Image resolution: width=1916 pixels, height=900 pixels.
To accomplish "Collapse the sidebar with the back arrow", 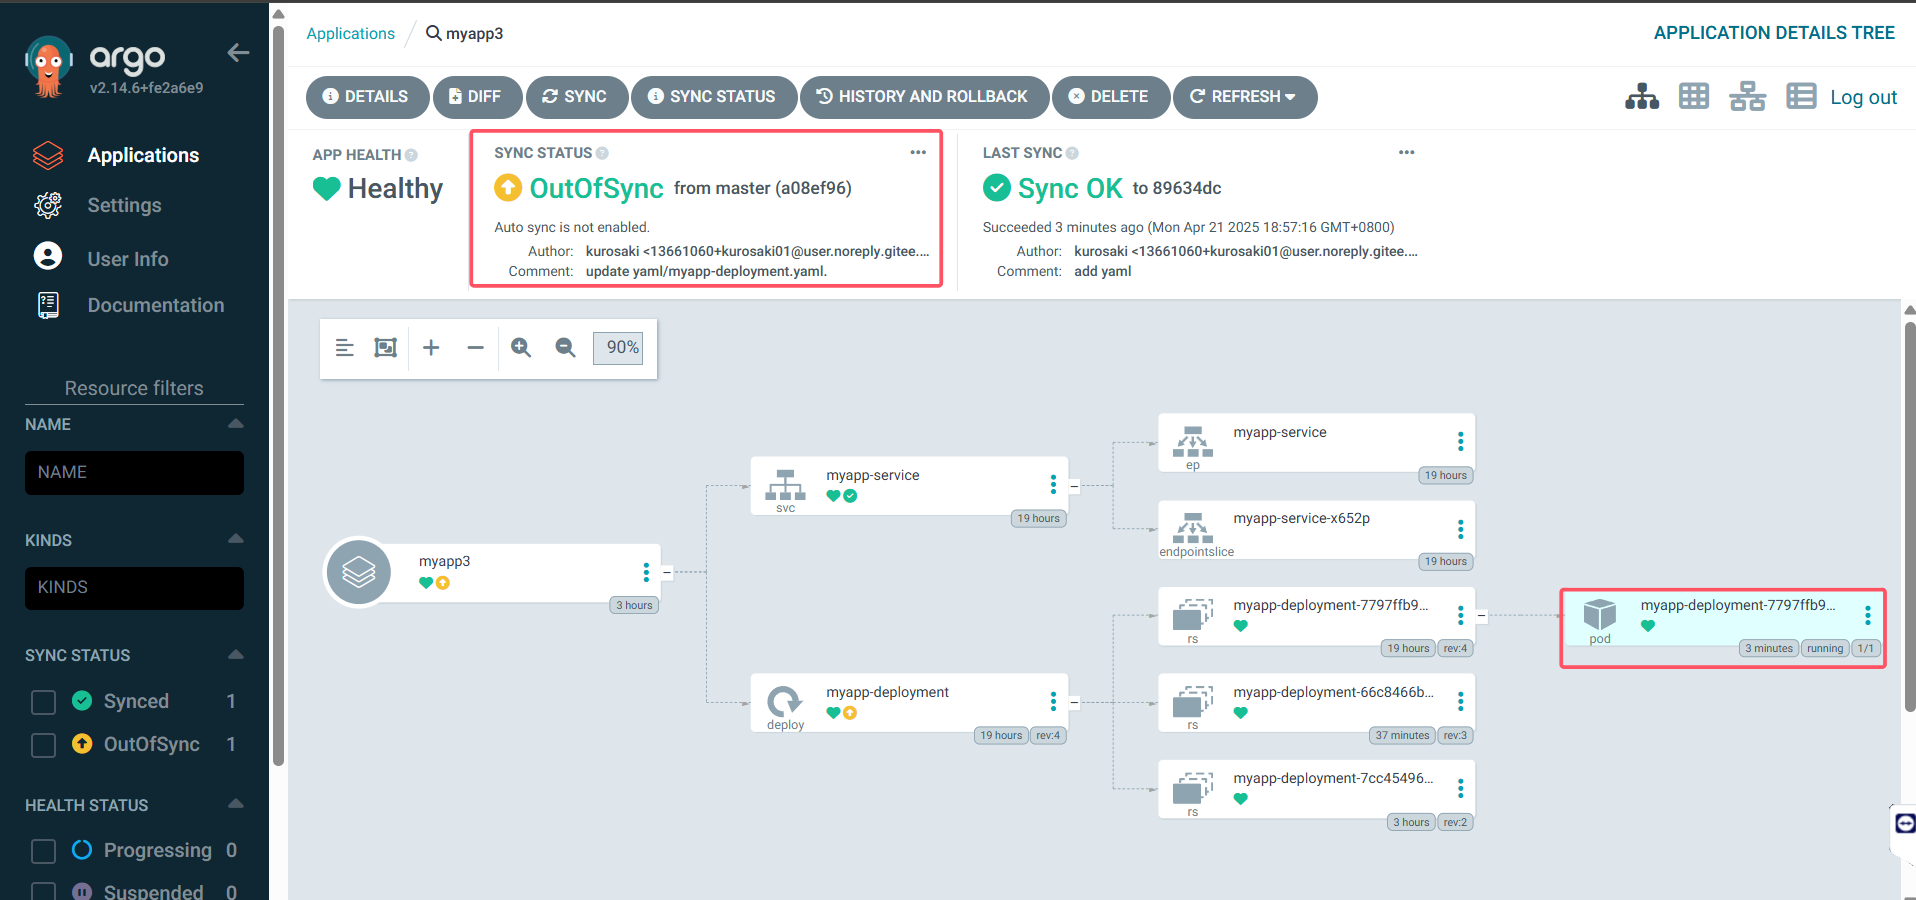I will point(238,53).
